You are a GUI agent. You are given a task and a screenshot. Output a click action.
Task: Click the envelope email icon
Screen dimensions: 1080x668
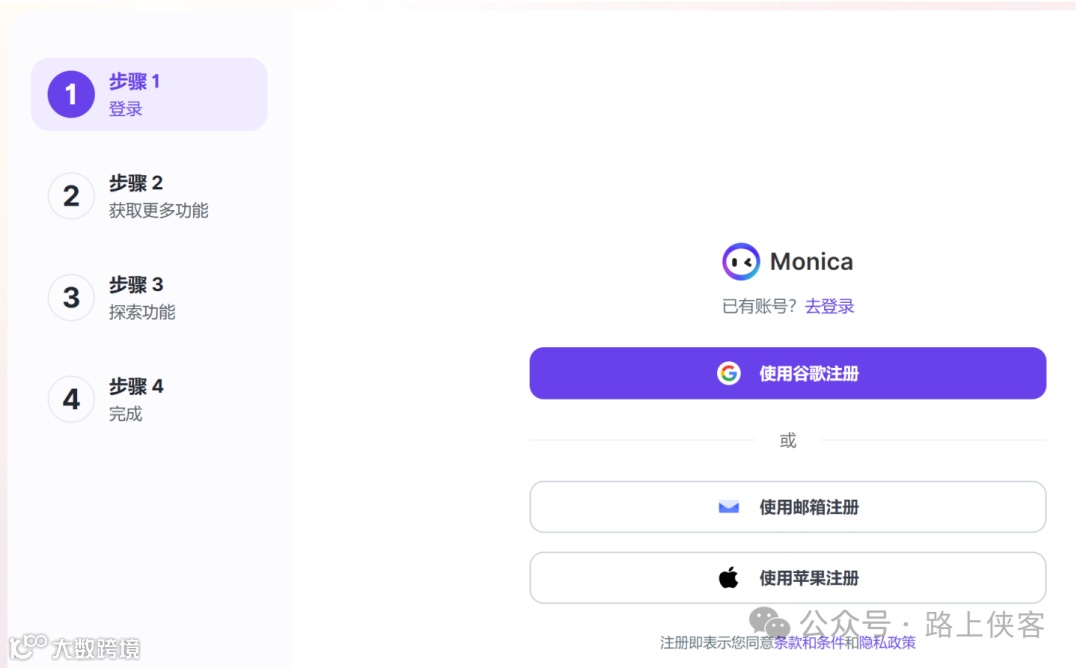(728, 508)
